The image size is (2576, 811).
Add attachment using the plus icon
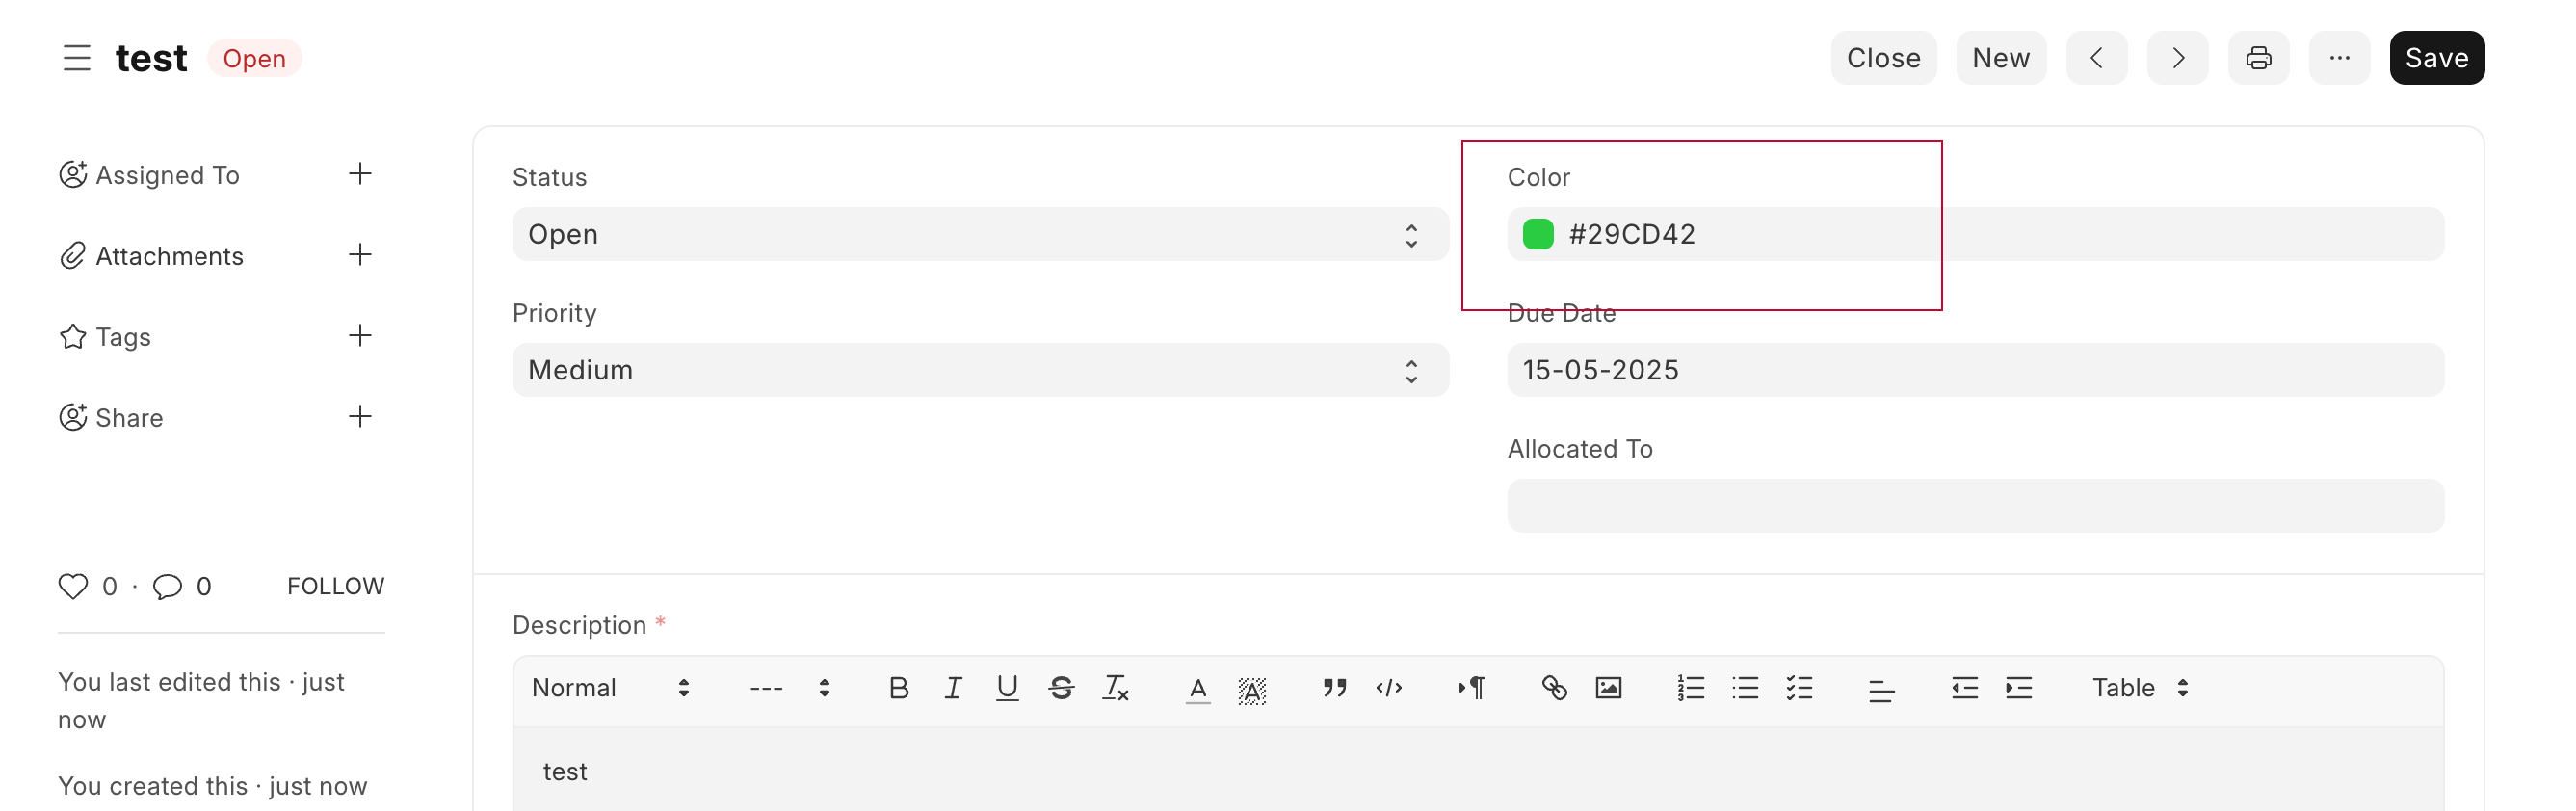(360, 255)
